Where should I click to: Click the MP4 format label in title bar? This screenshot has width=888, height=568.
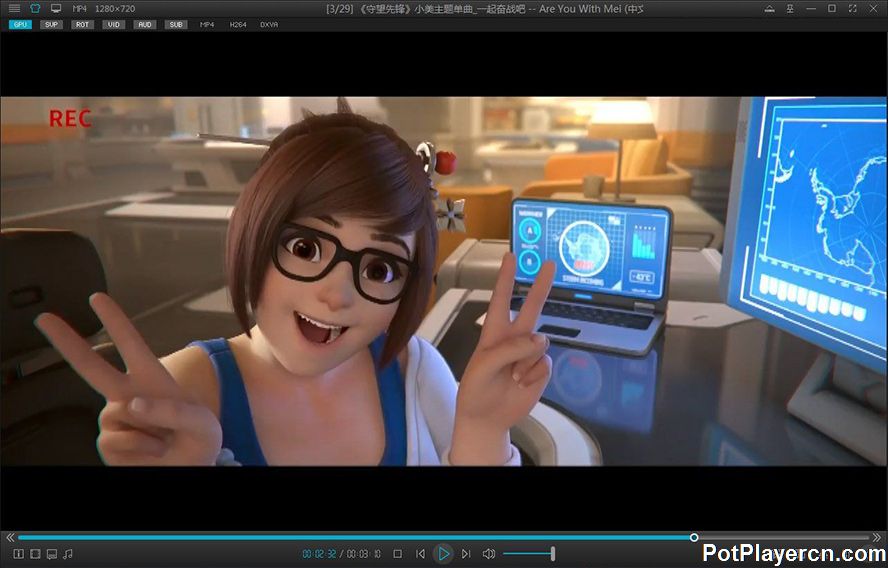79,9
